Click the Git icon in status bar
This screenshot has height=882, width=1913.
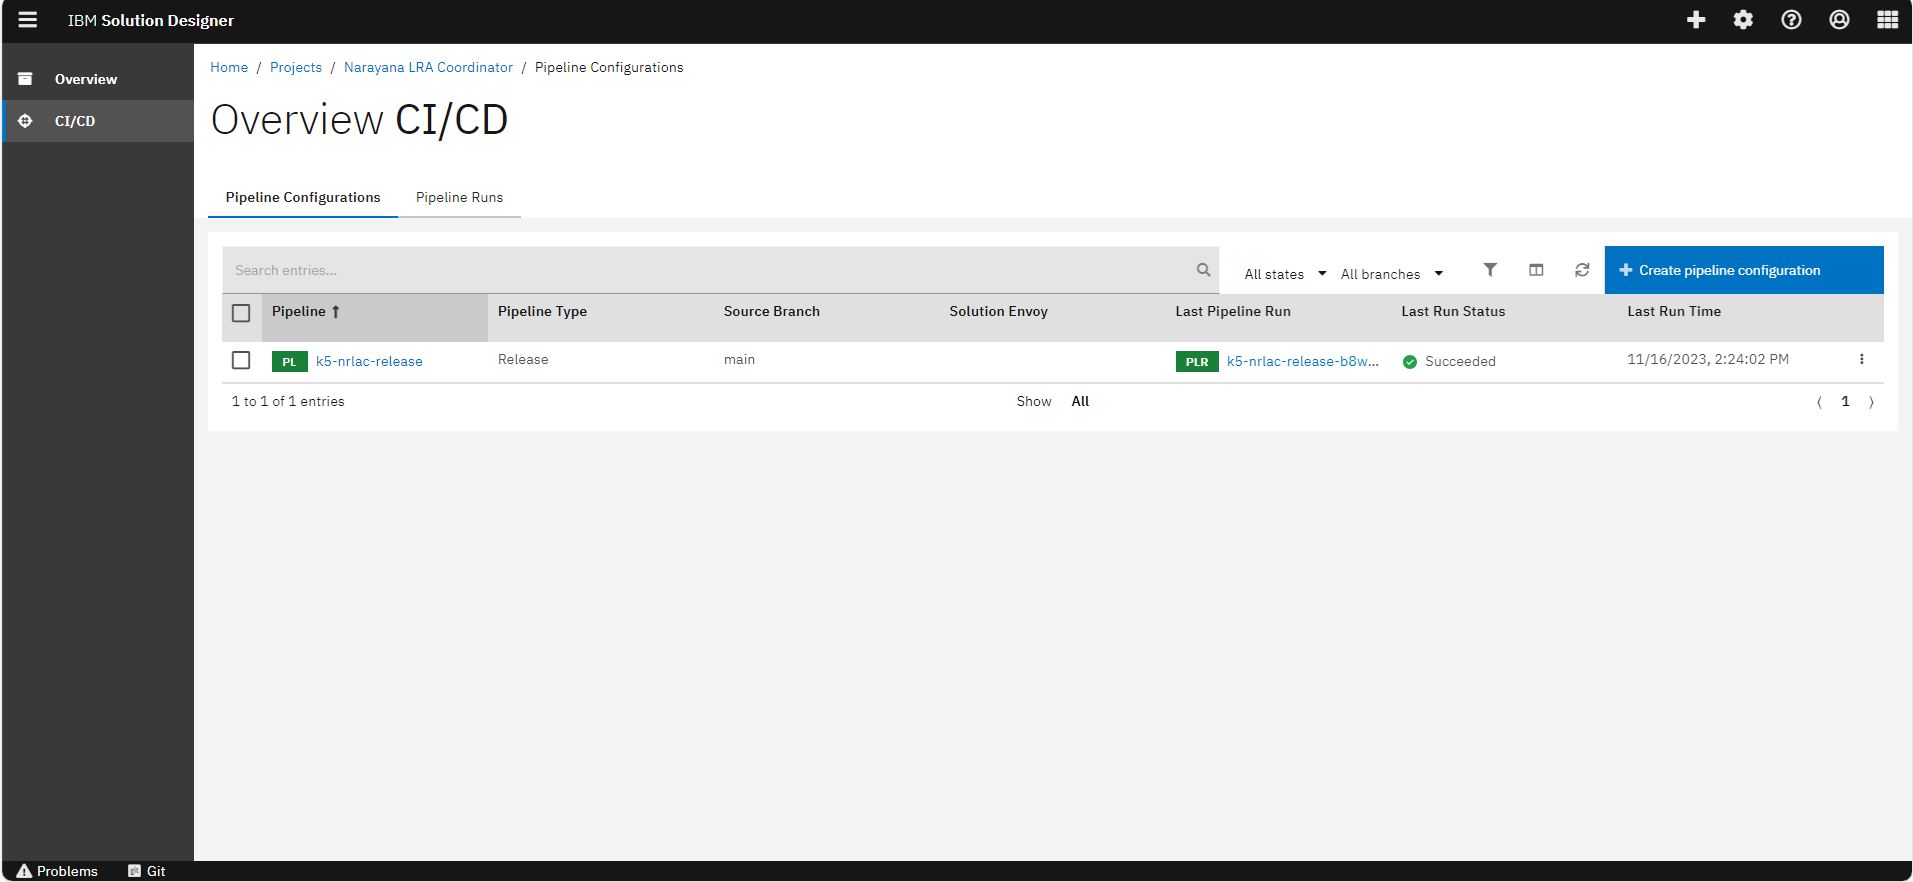[x=135, y=871]
